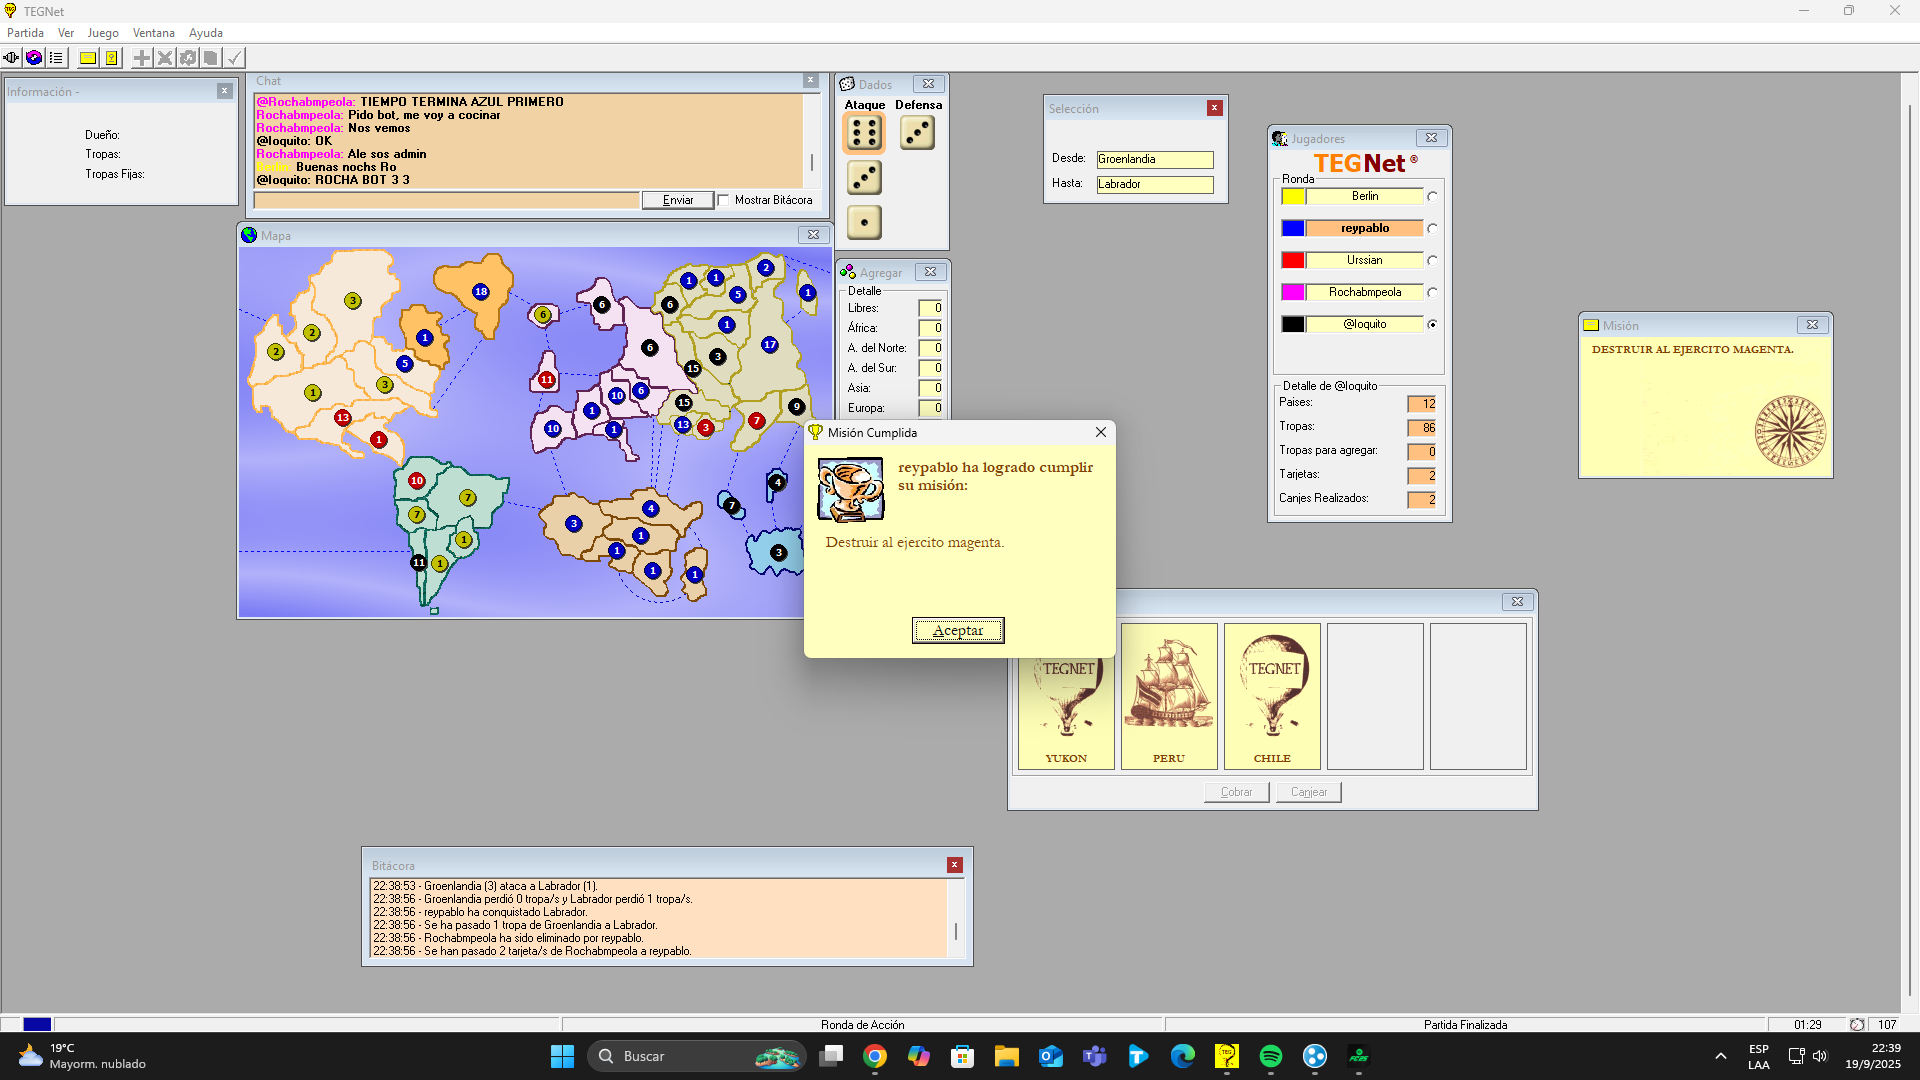Click the chat message input field
This screenshot has height=1080, width=1920.
point(446,201)
